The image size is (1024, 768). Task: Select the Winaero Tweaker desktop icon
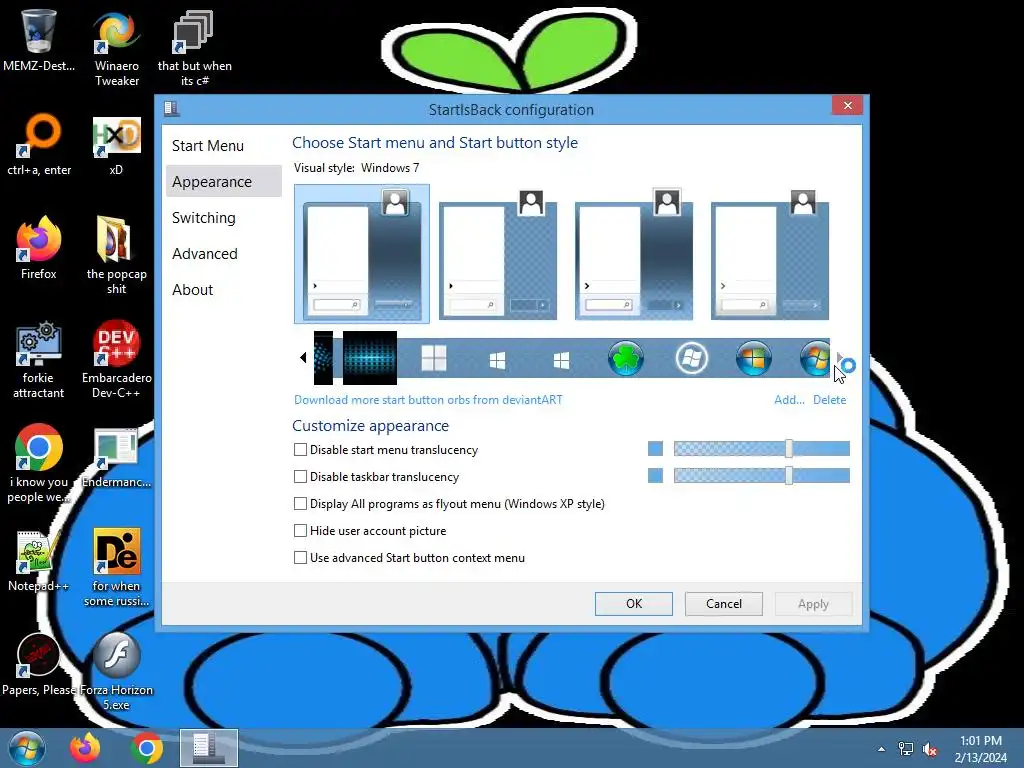tap(117, 48)
